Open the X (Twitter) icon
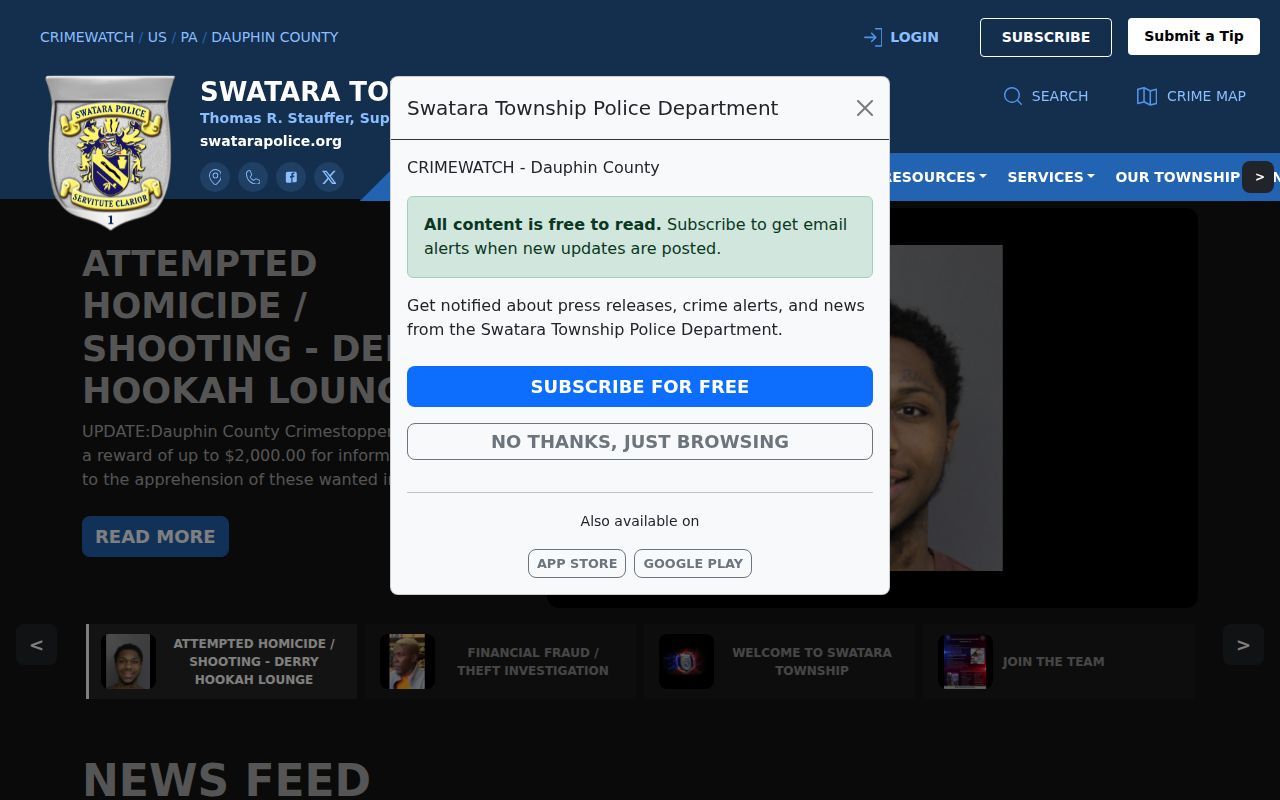 pos(329,177)
